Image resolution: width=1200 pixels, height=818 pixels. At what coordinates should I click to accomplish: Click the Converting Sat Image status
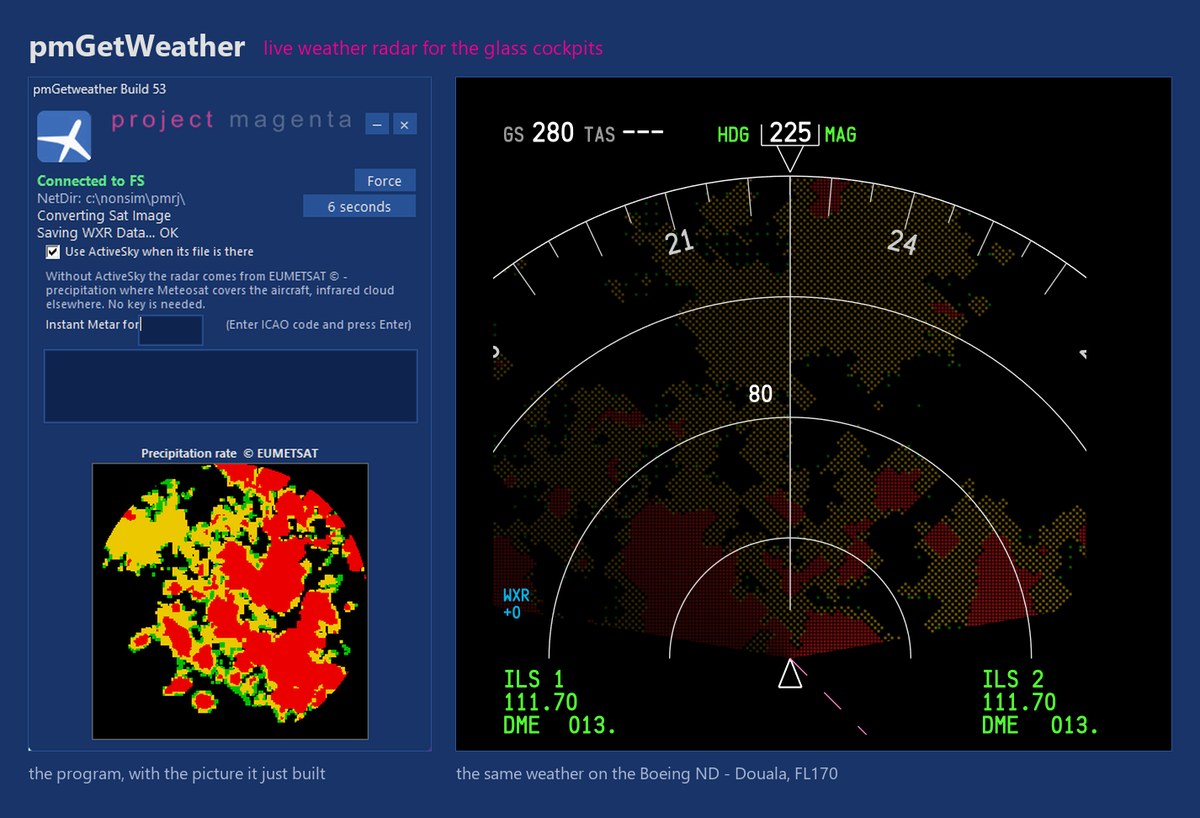(104, 215)
